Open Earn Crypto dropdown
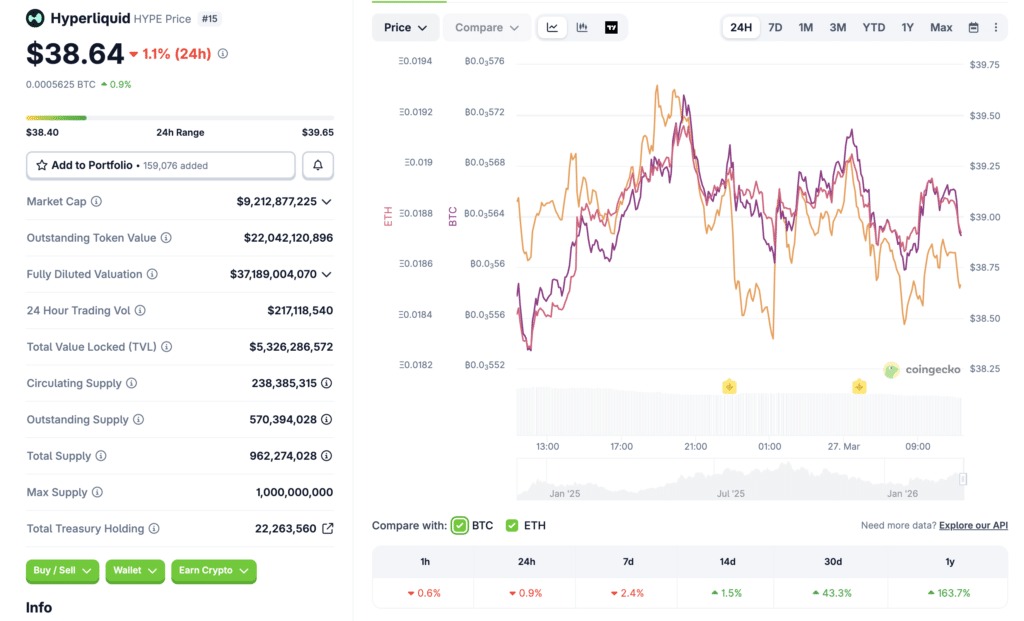The image size is (1024, 621). (x=214, y=571)
